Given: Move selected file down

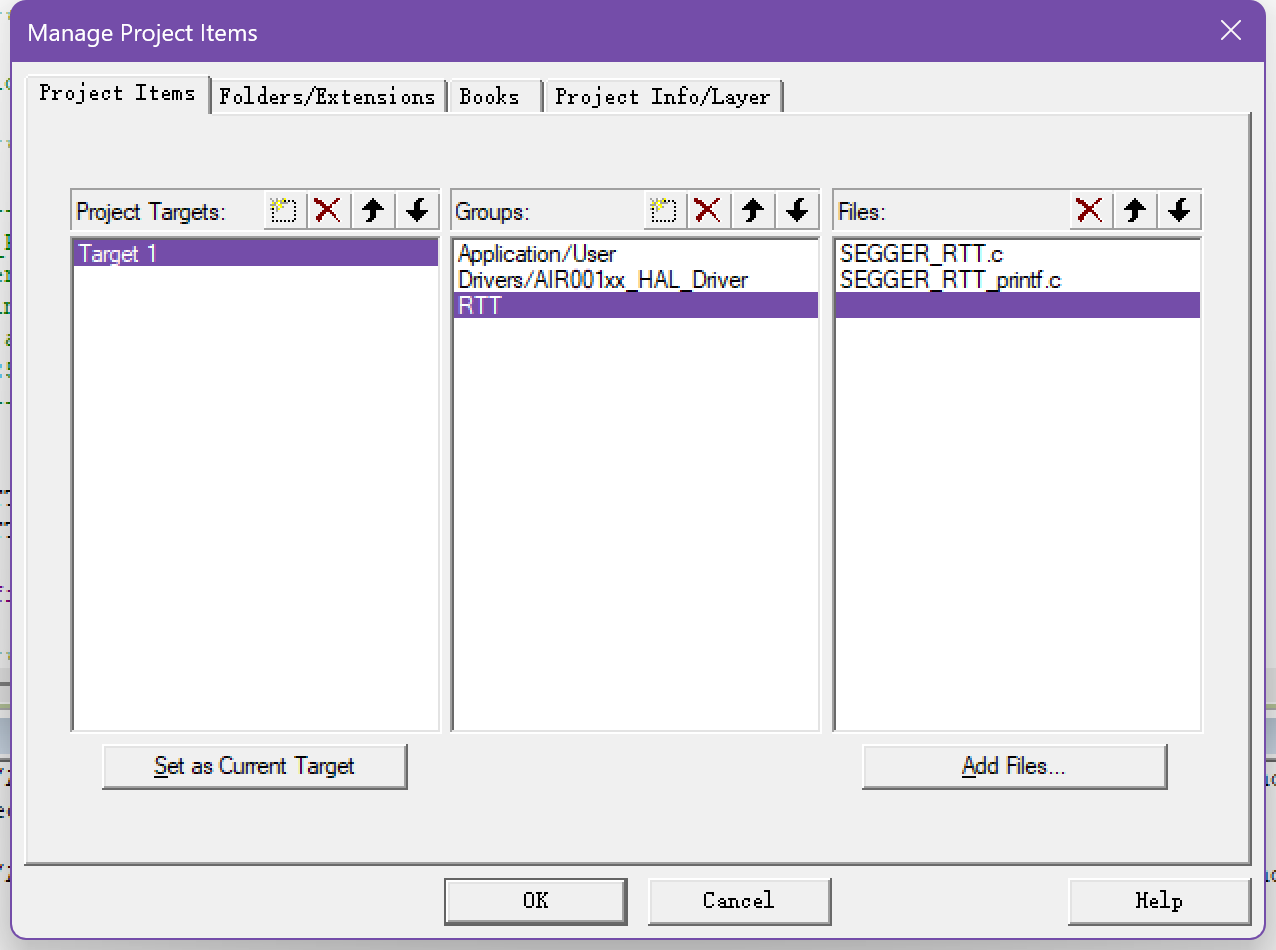Looking at the screenshot, I should tap(1179, 211).
